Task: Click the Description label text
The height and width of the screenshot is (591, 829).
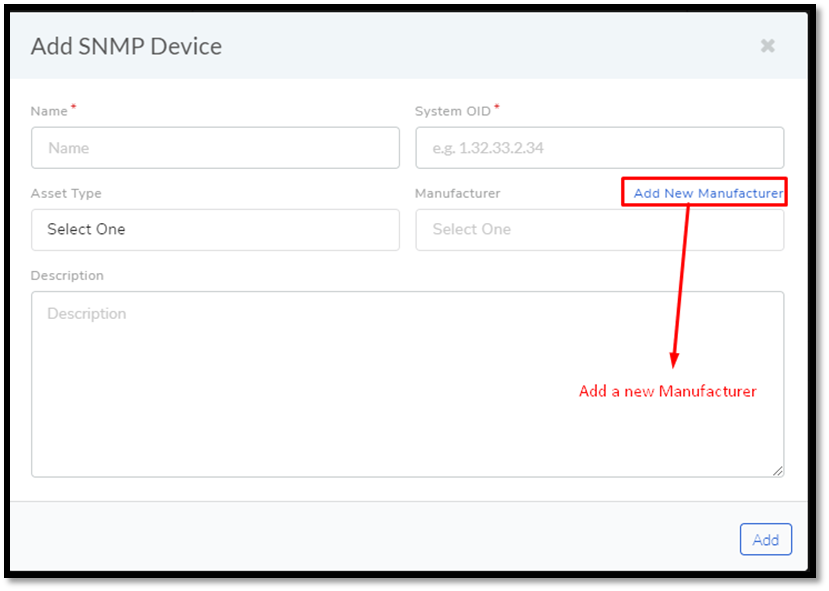Action: 67,275
